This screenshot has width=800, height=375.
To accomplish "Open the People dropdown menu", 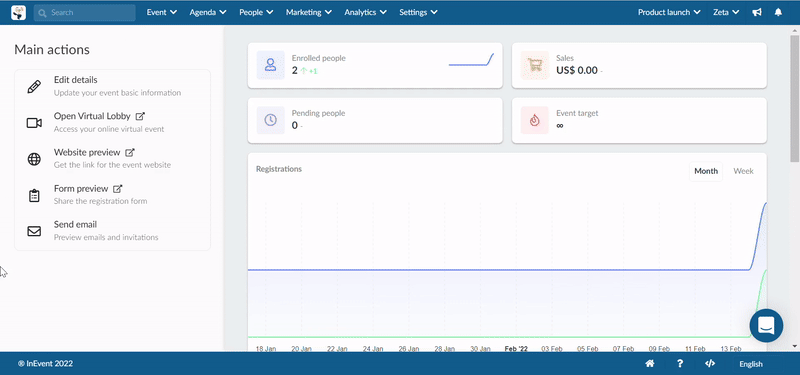I will click(x=256, y=12).
